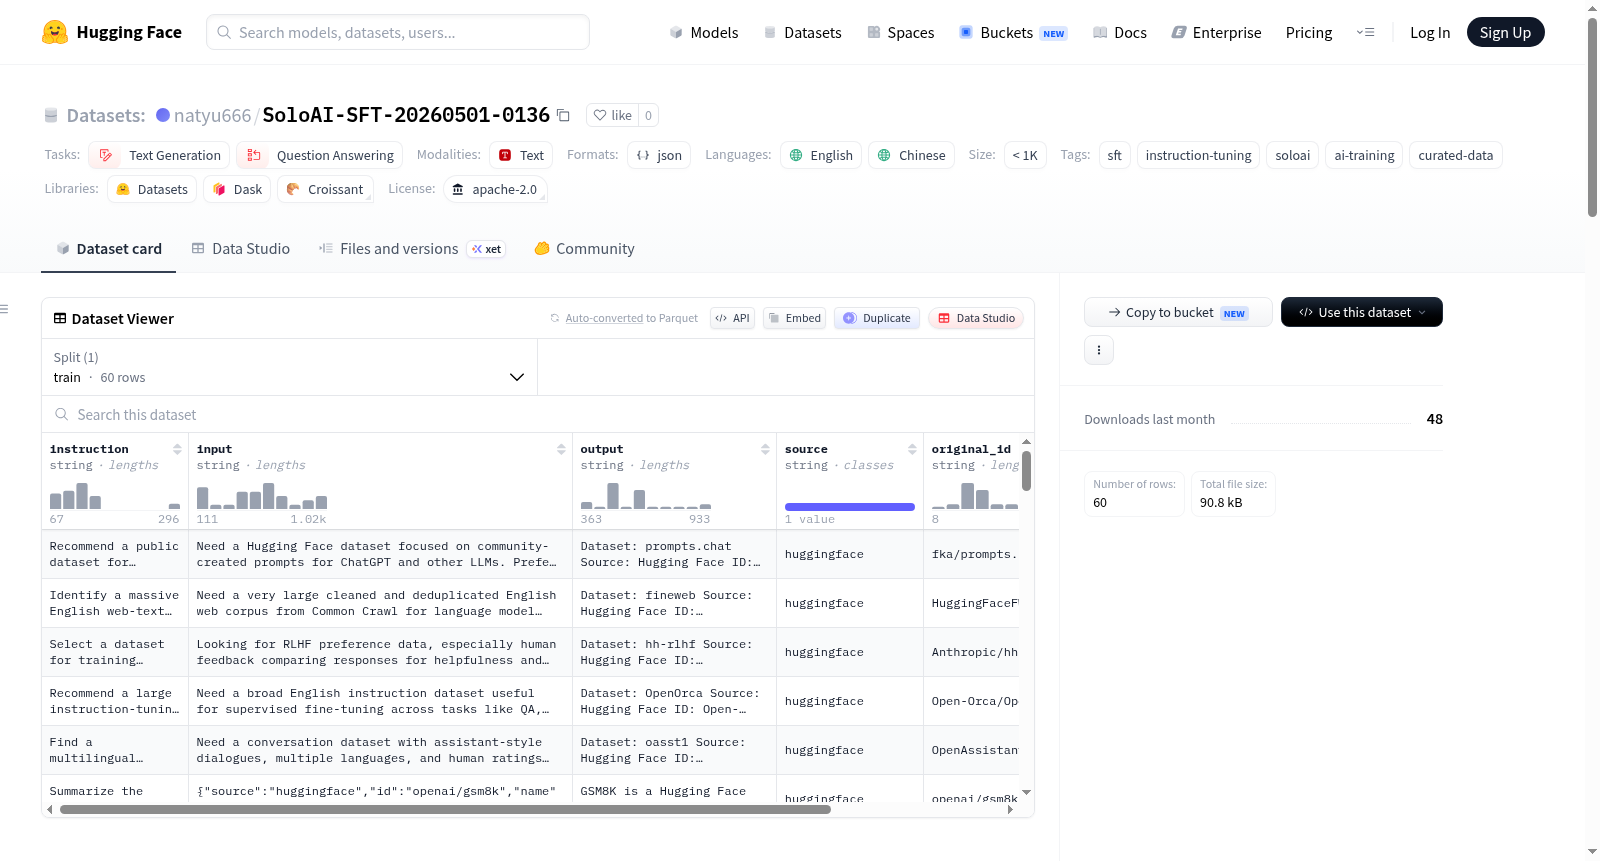Click the Question Answering task tag
This screenshot has height=861, width=1600.
tap(320, 155)
